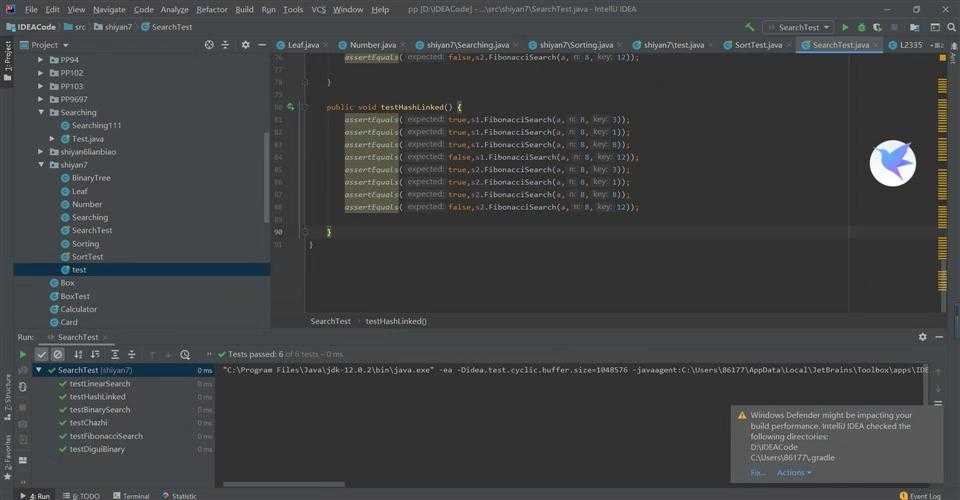
Task: Collapse all test results
Action: coord(132,354)
